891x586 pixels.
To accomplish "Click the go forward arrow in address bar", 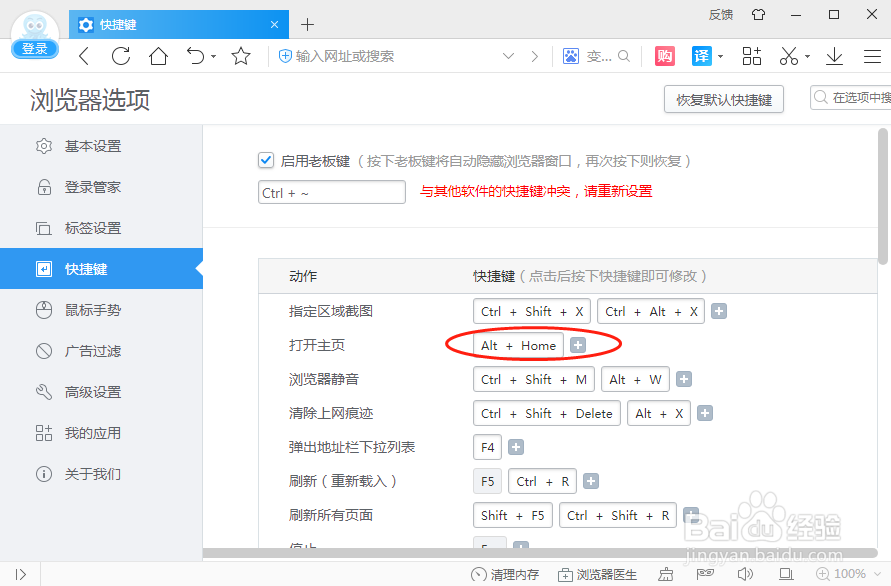I will click(534, 56).
